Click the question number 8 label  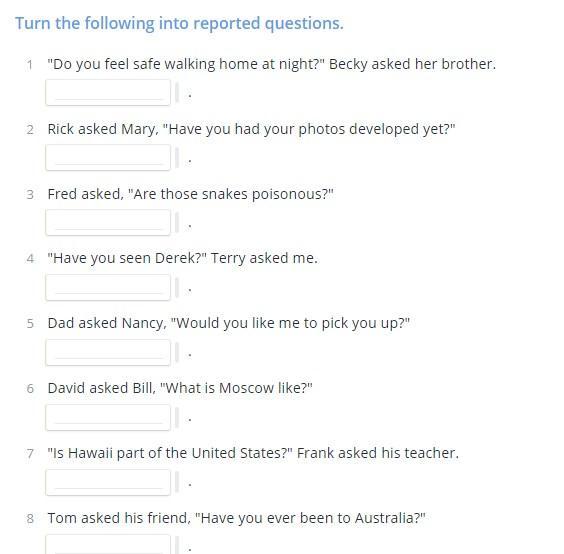pyautogui.click(x=30, y=519)
